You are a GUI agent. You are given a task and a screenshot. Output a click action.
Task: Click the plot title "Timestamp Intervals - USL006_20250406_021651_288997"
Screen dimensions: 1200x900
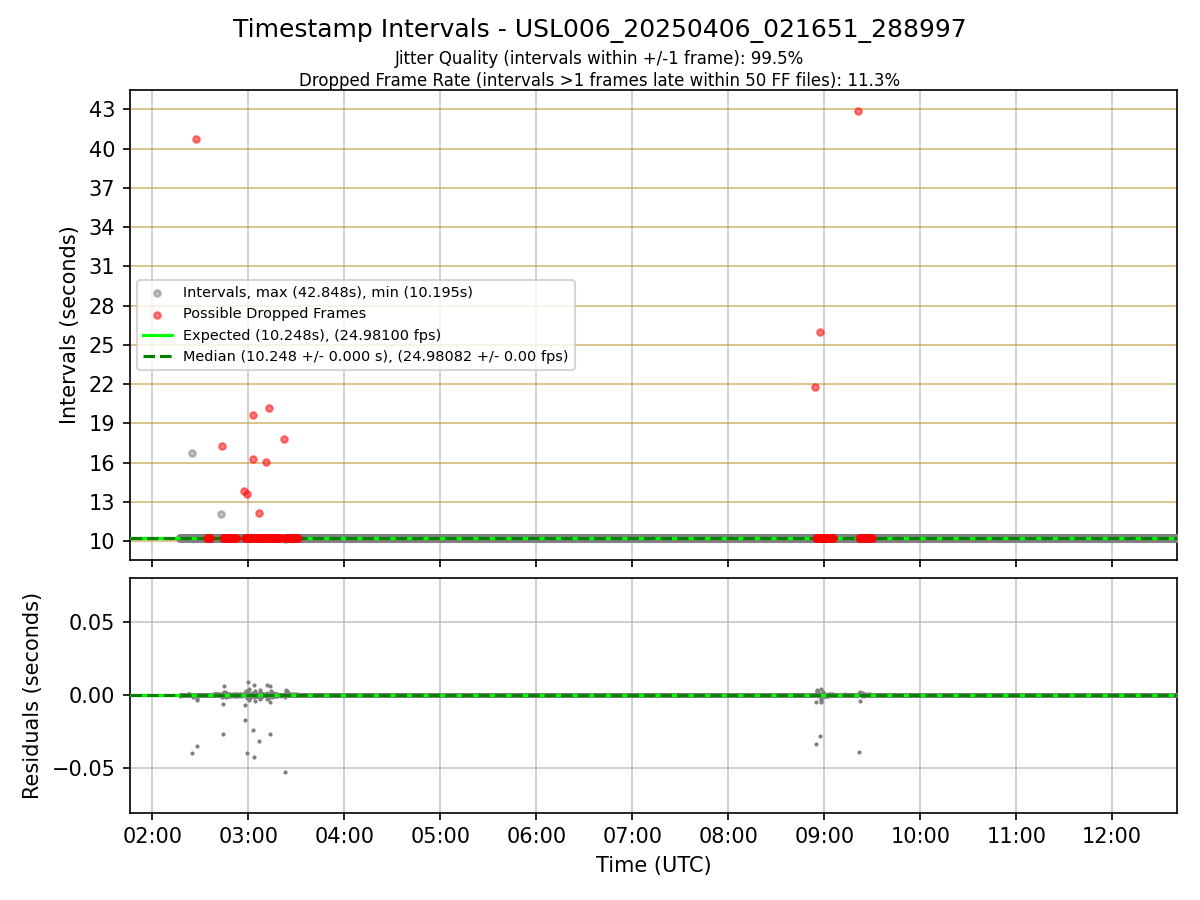coord(600,29)
